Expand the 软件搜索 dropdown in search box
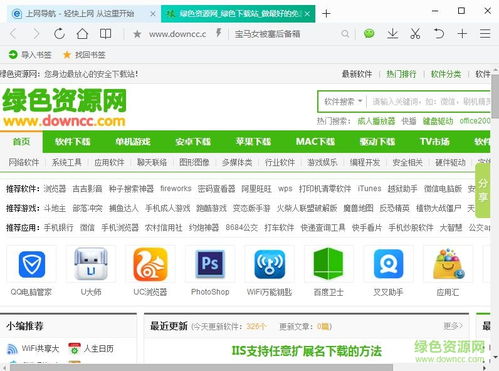 tap(343, 101)
